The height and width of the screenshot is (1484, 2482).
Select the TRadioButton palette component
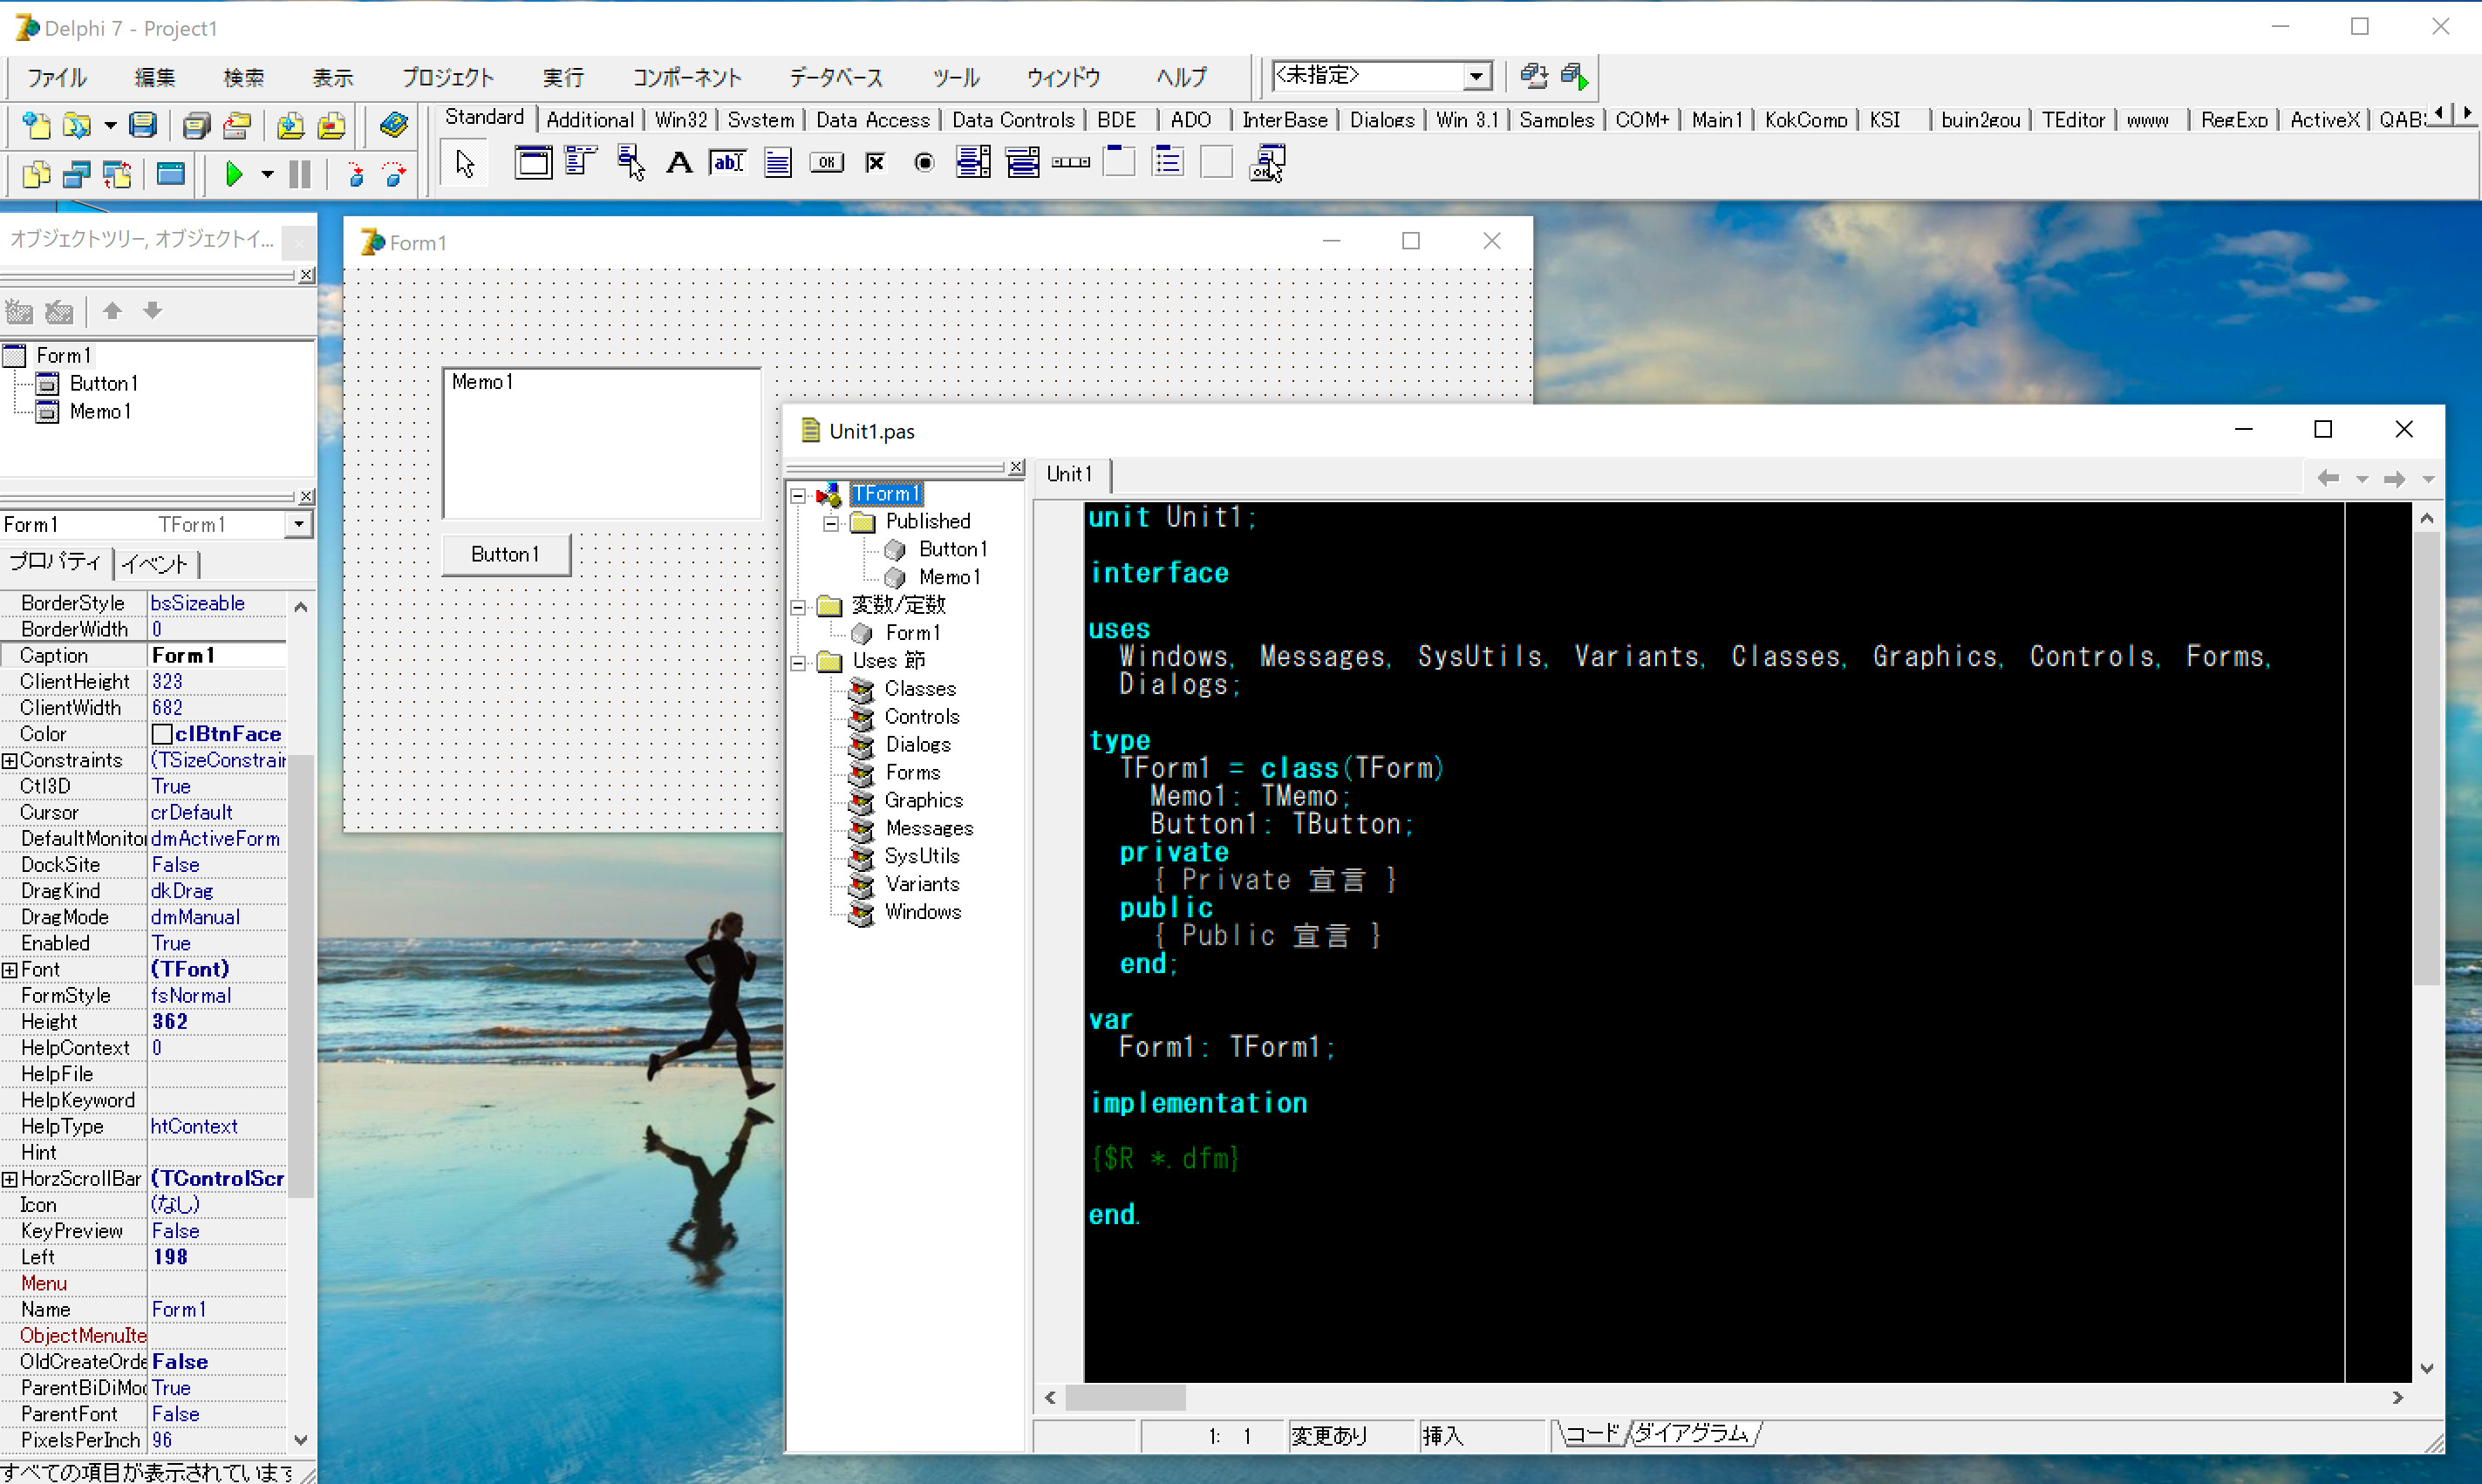click(924, 162)
